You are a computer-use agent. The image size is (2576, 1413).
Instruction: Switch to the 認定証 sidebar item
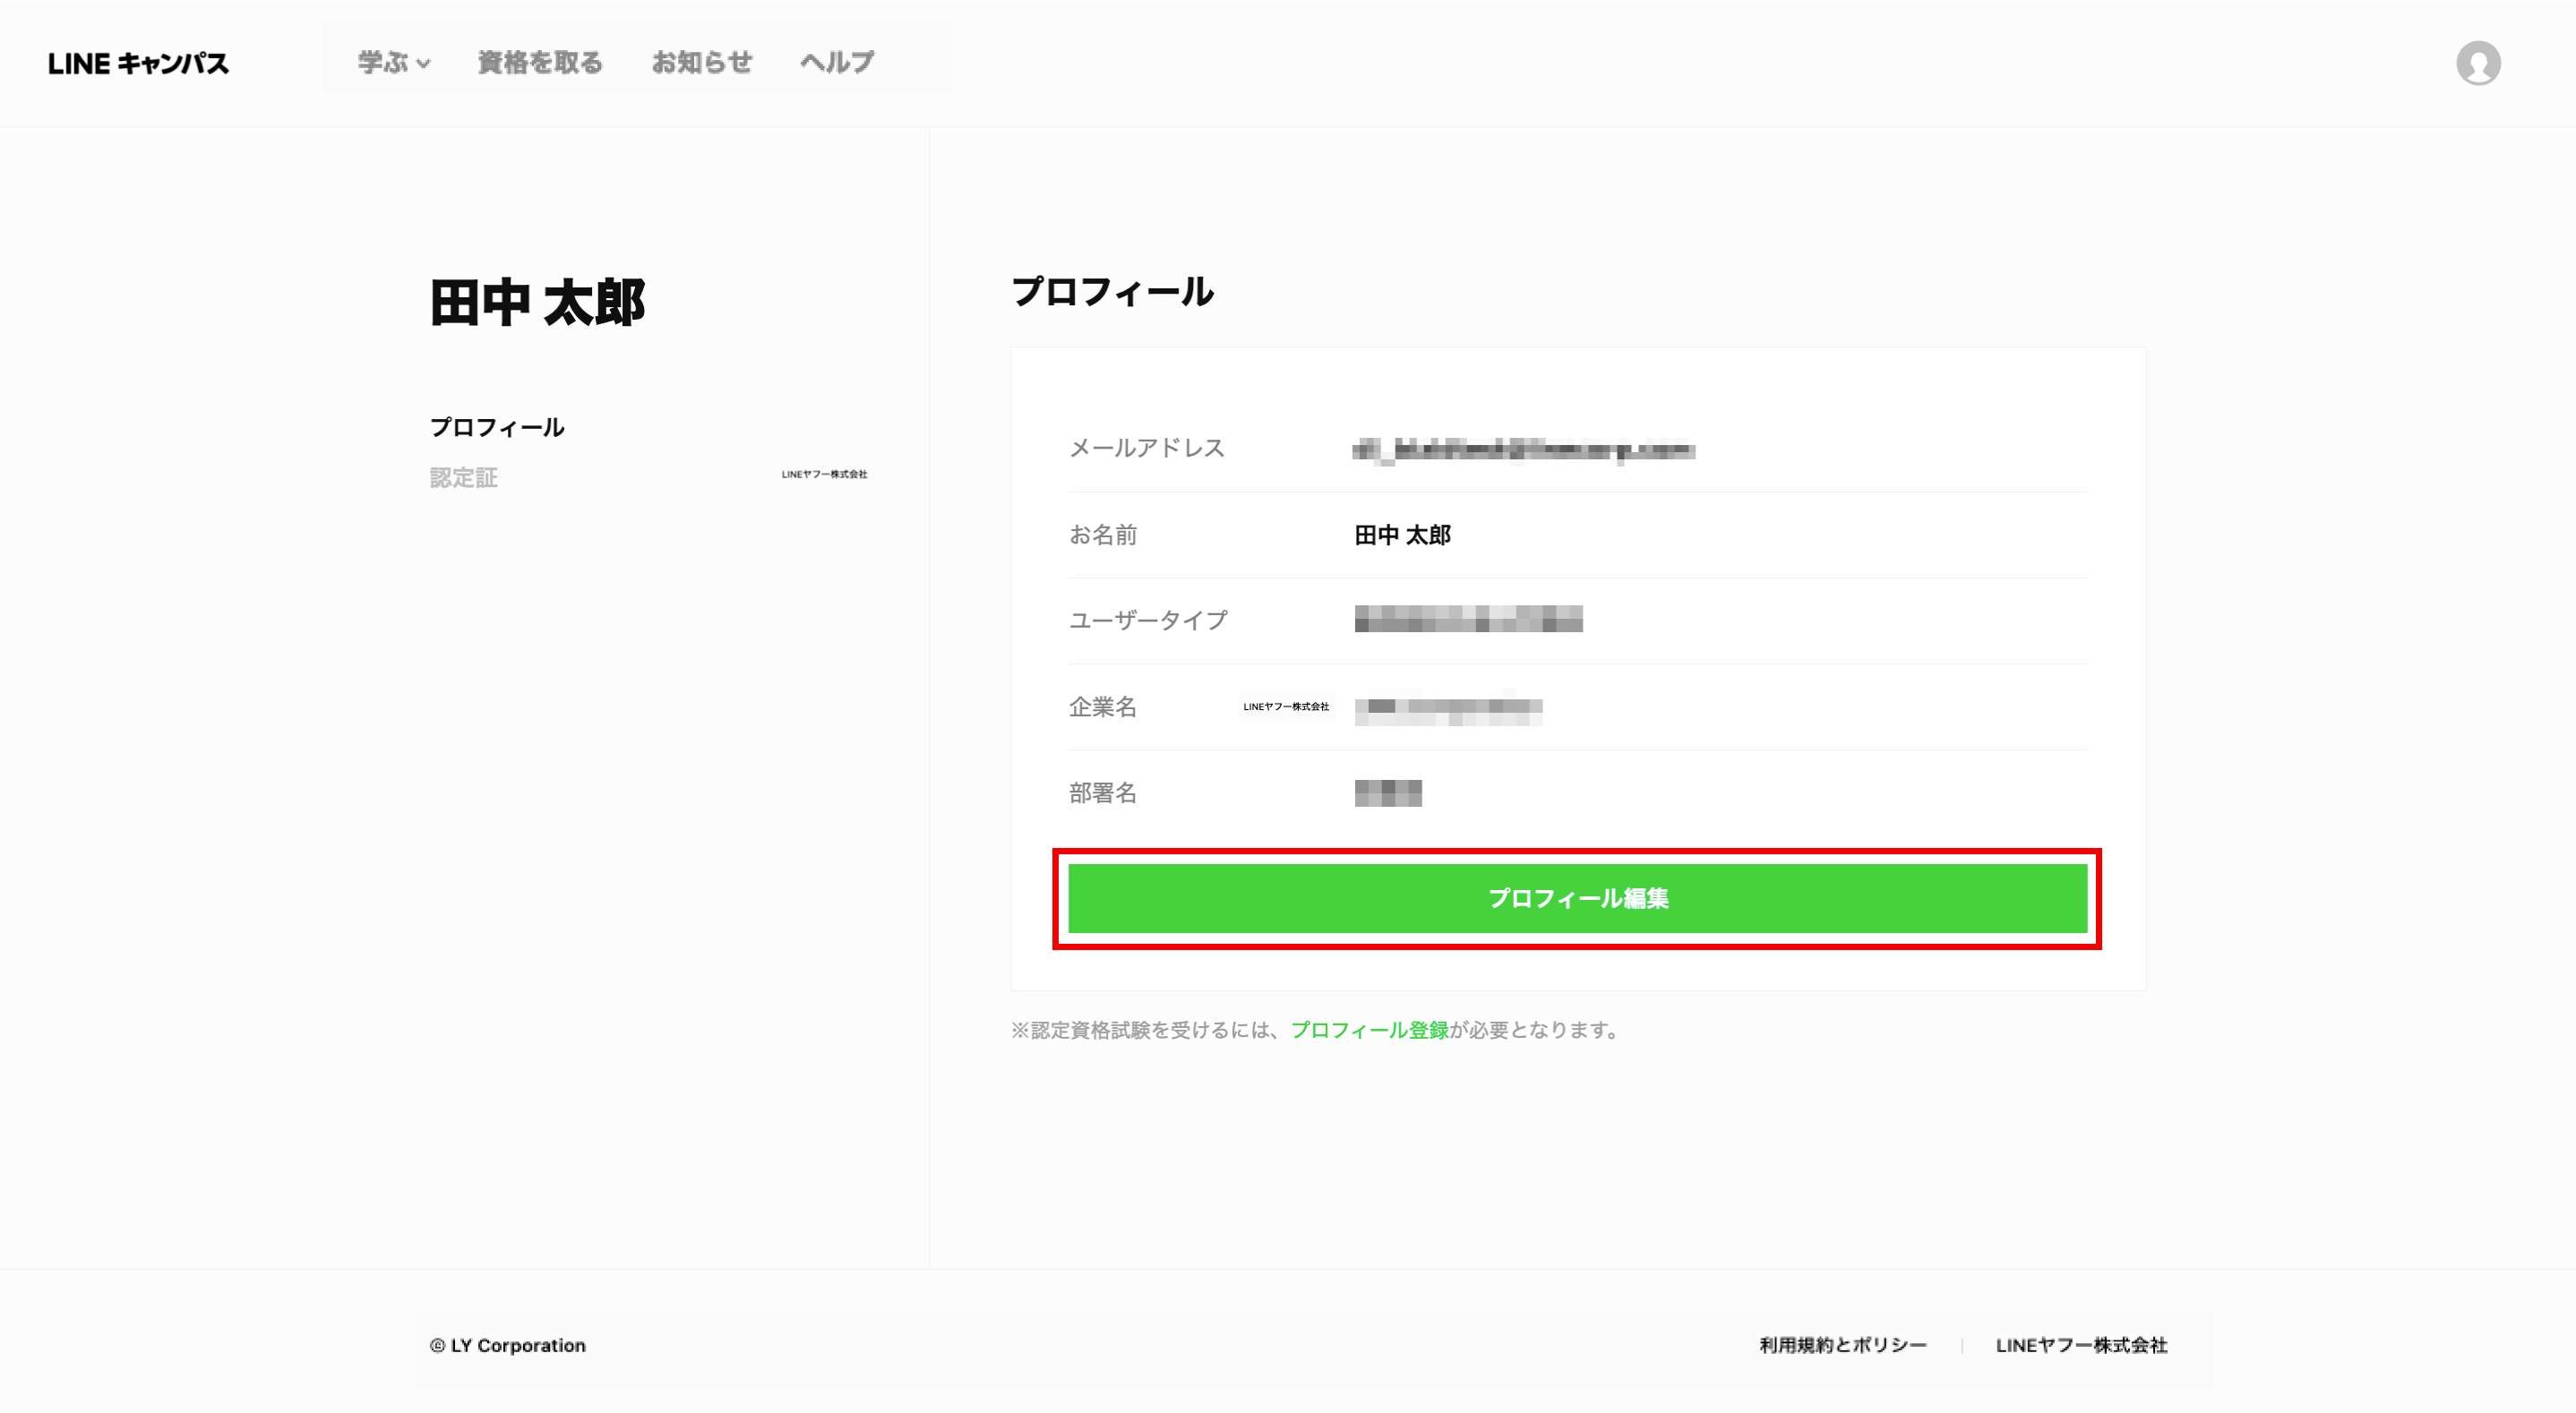(463, 478)
